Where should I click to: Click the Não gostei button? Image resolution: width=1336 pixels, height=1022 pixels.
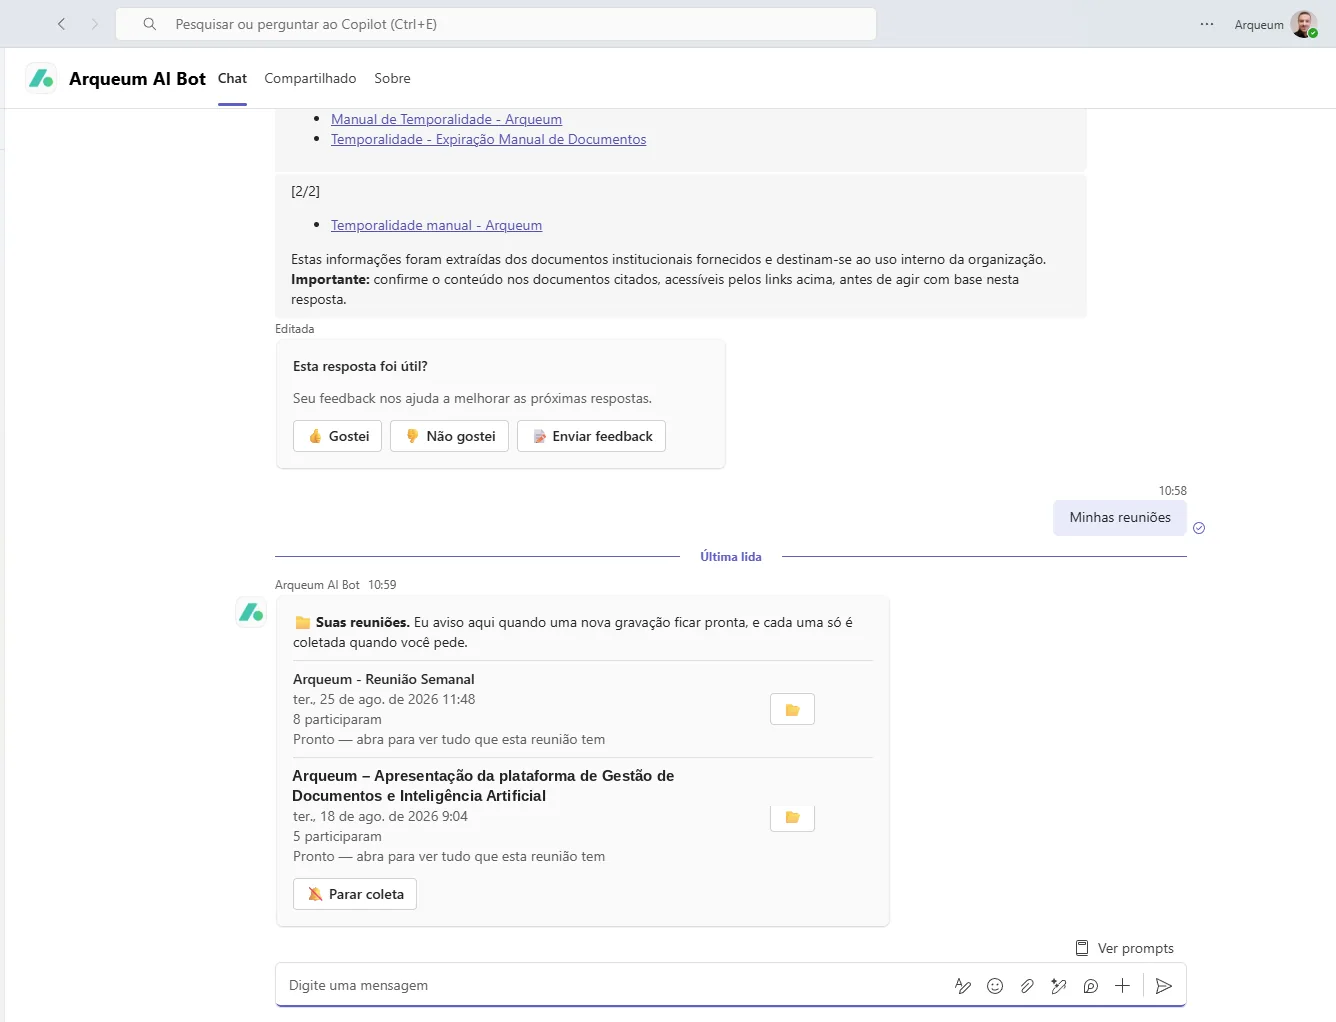click(x=450, y=436)
